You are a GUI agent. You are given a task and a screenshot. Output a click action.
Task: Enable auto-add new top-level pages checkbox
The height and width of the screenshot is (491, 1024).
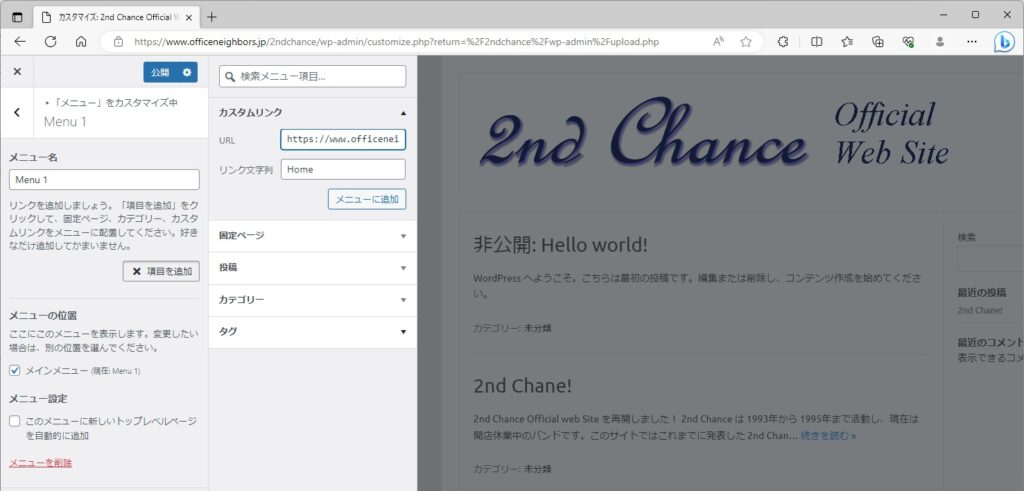(x=15, y=421)
